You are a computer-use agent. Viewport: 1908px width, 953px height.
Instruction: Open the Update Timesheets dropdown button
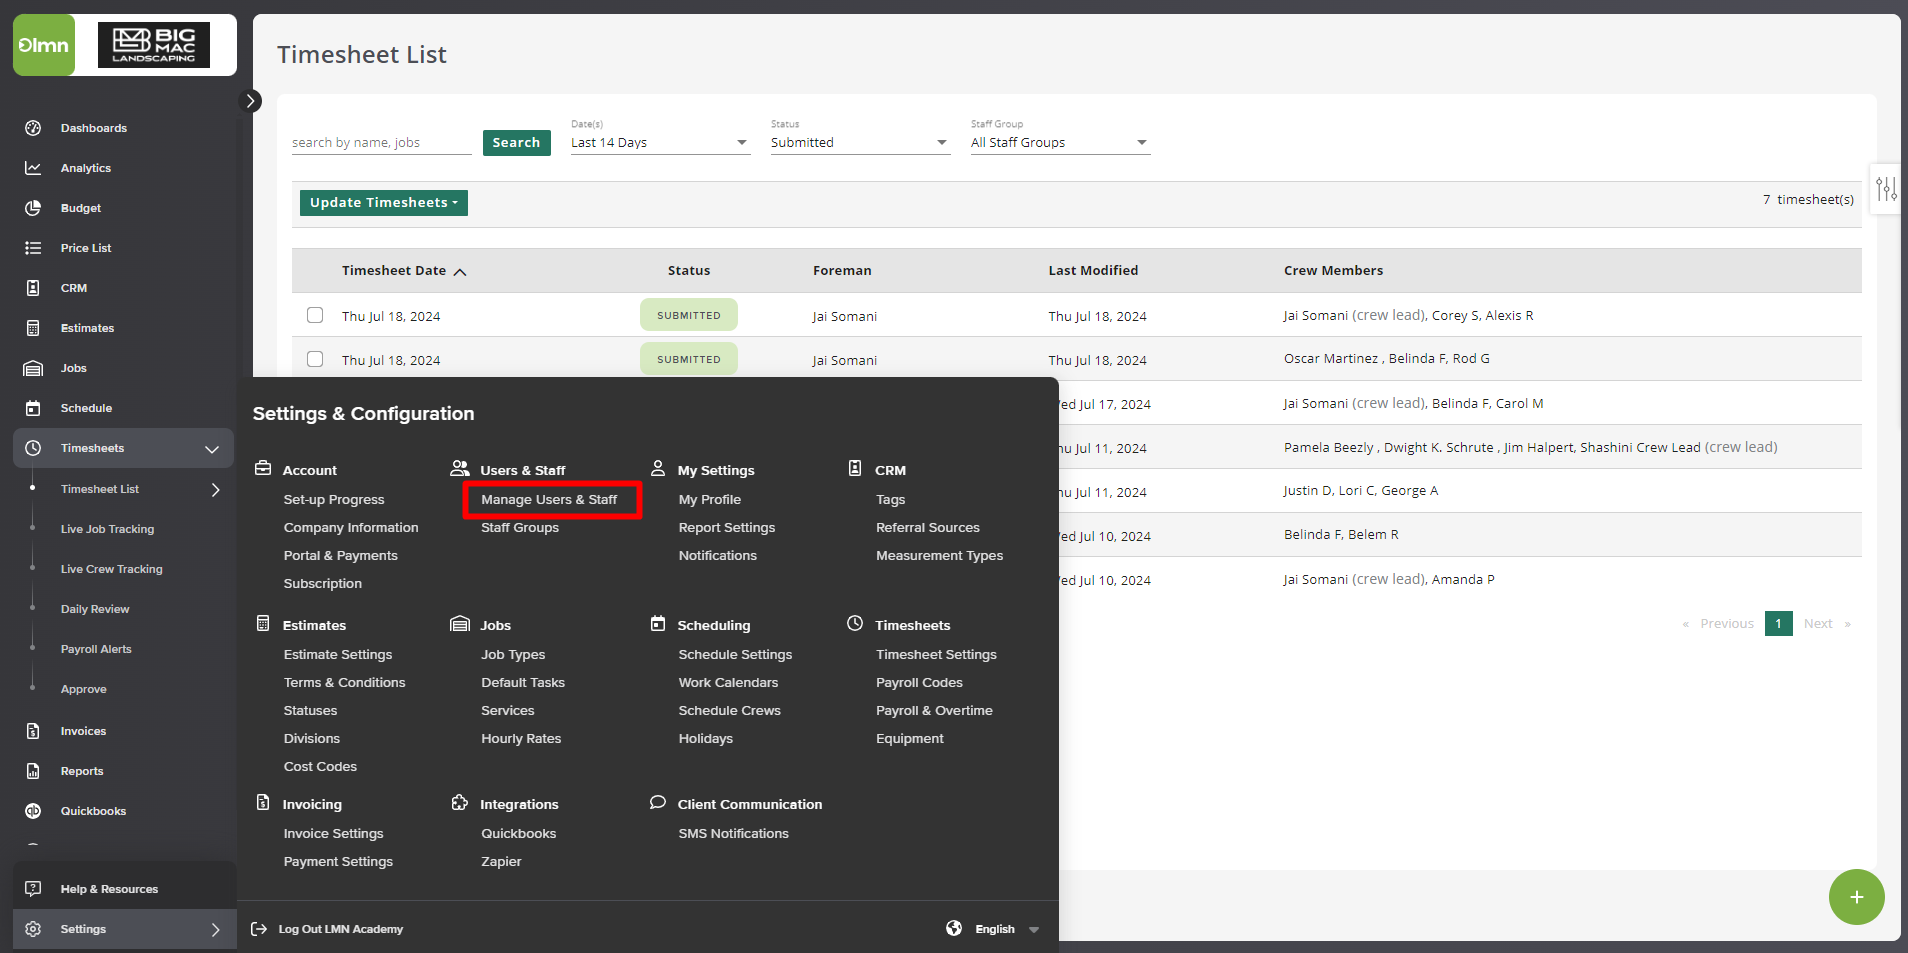click(384, 203)
